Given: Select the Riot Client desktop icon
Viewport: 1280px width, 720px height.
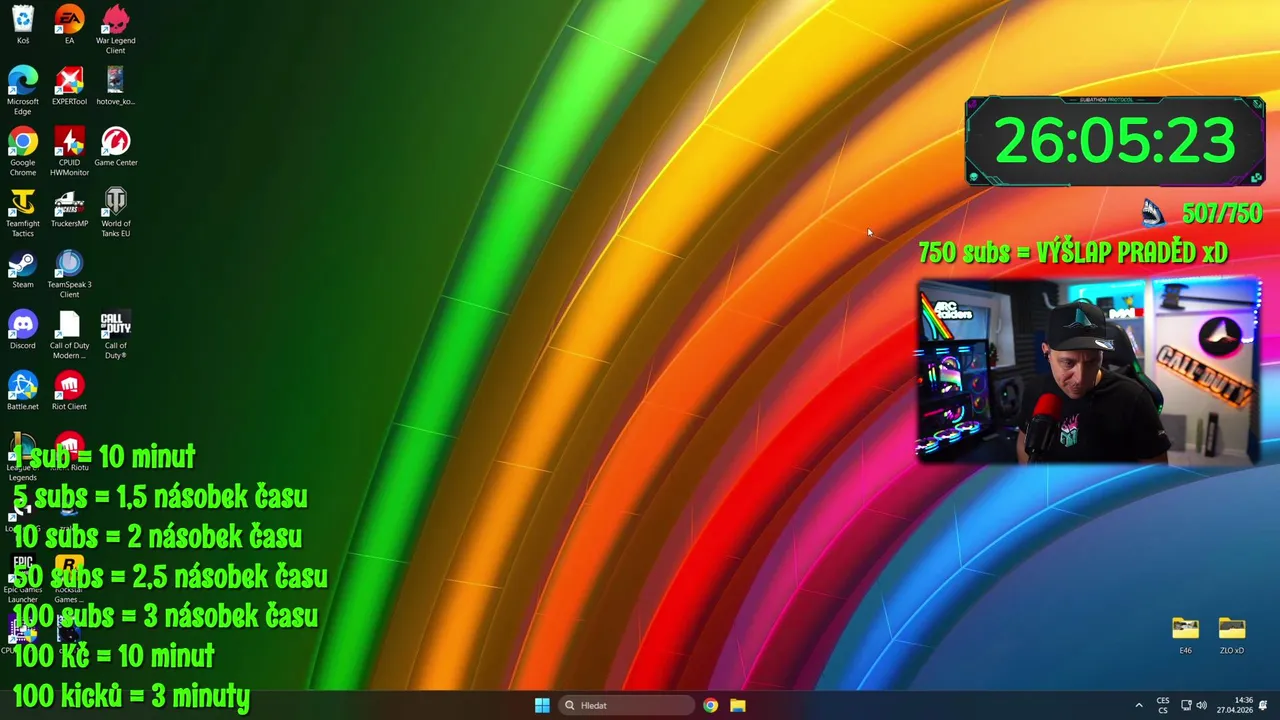Looking at the screenshot, I should (x=69, y=391).
